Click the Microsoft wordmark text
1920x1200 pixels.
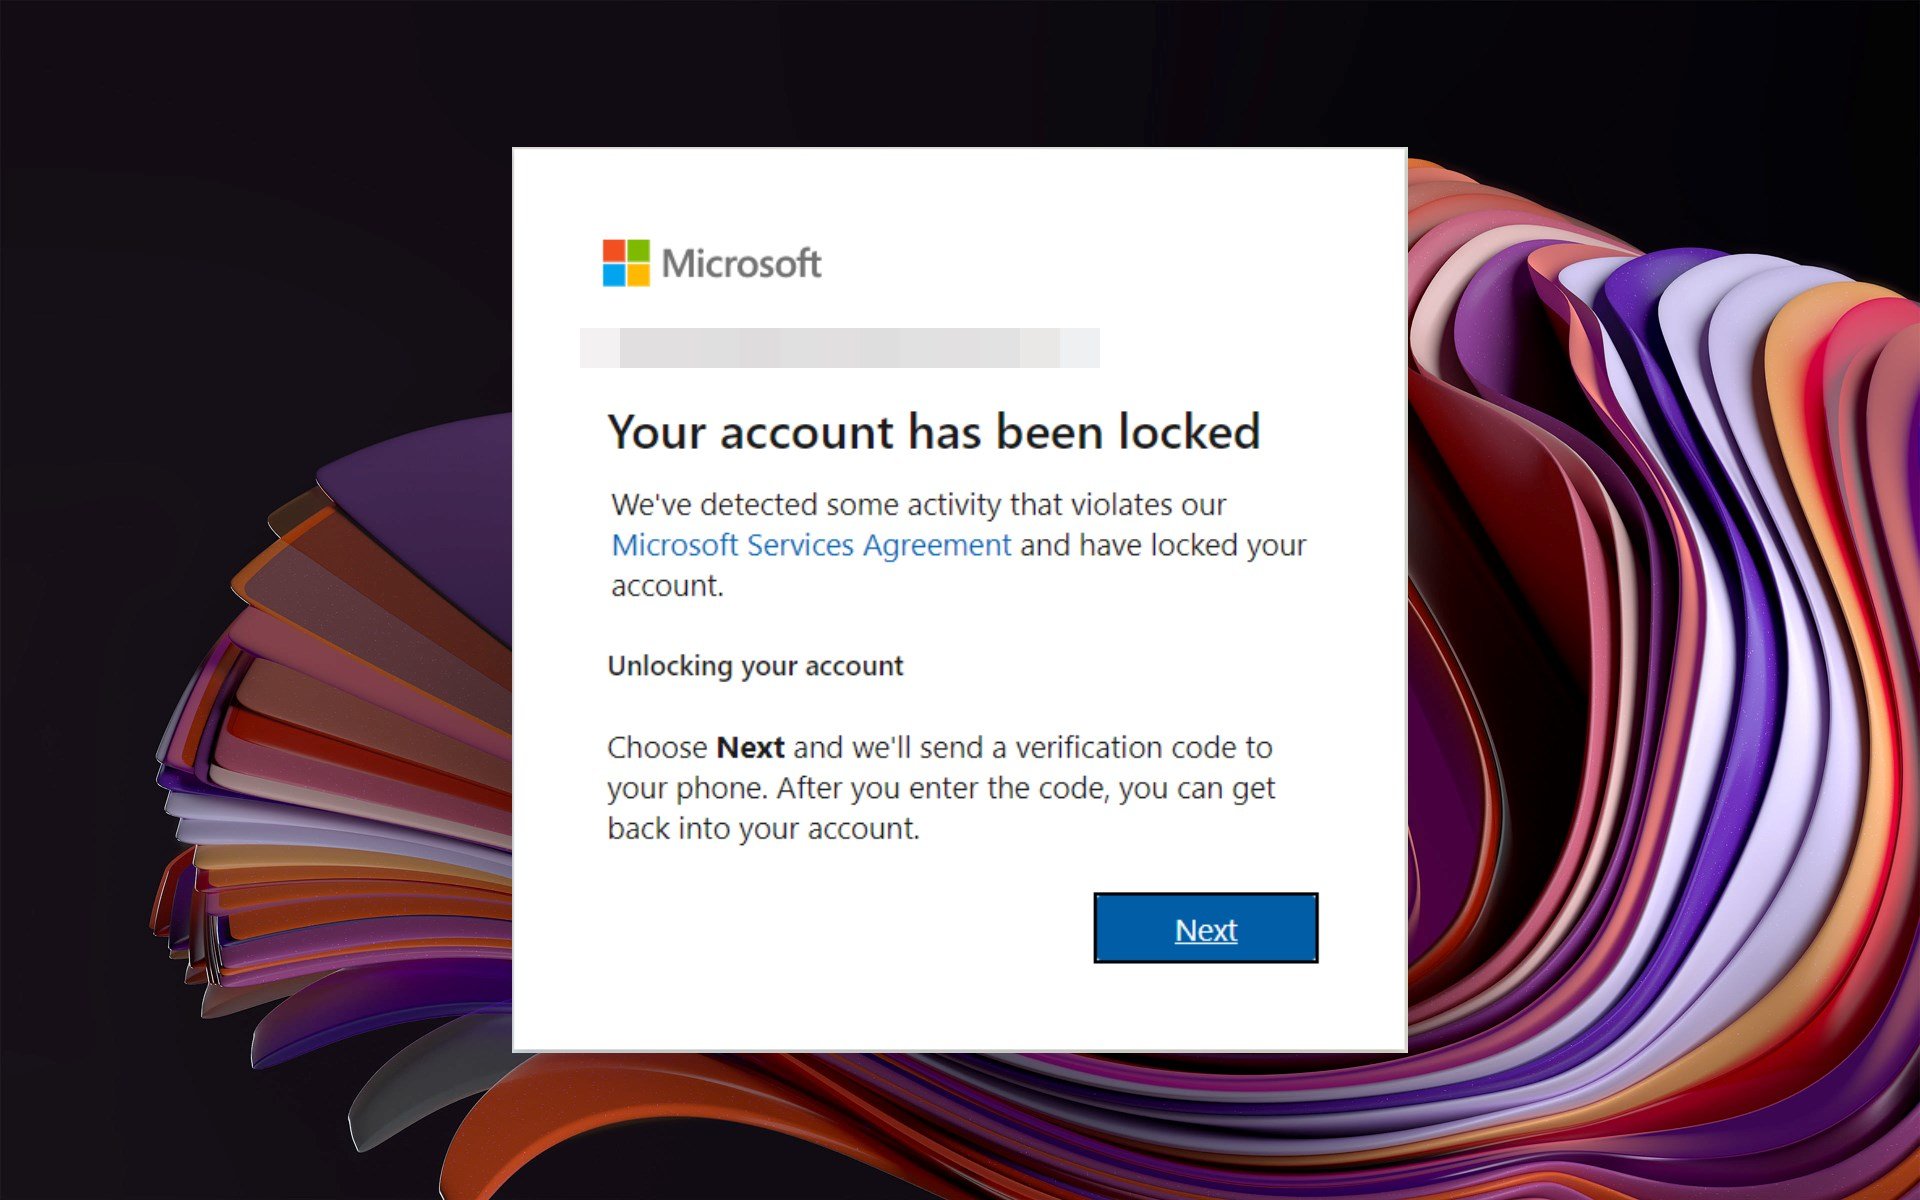tap(741, 264)
